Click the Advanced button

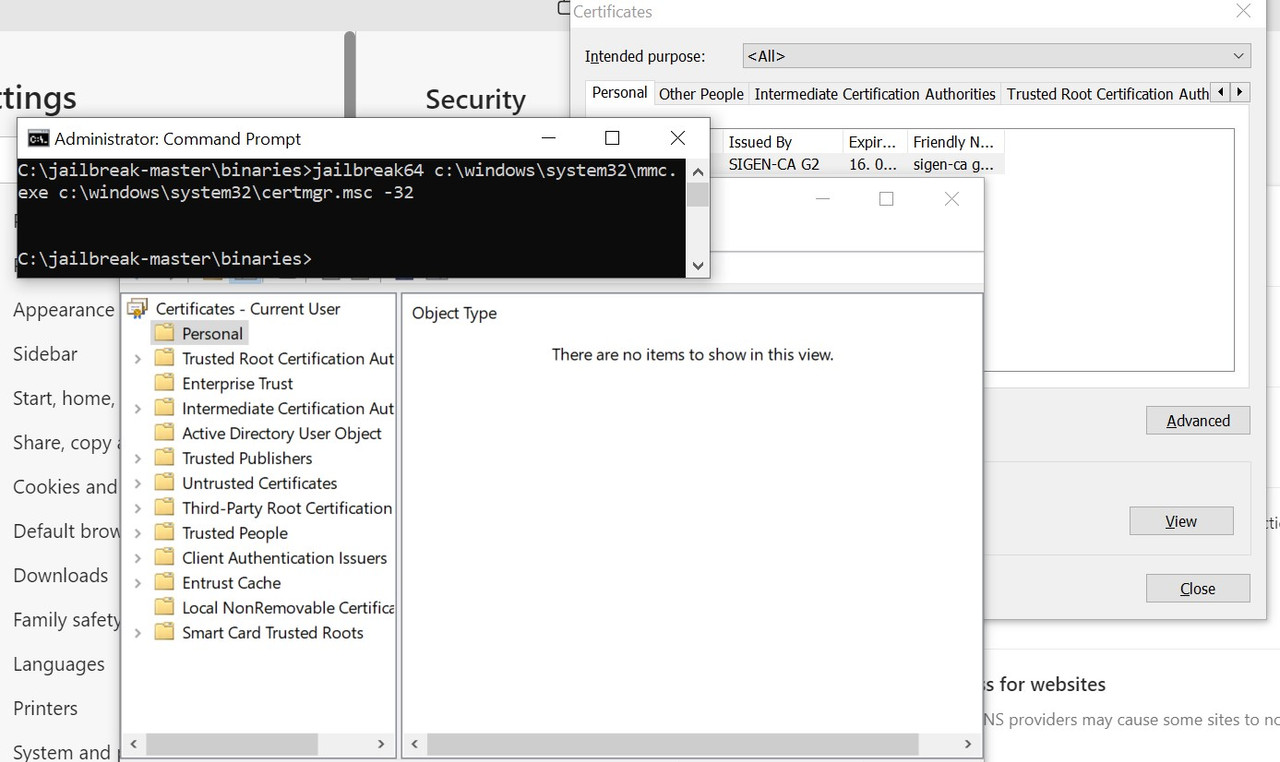(1198, 421)
